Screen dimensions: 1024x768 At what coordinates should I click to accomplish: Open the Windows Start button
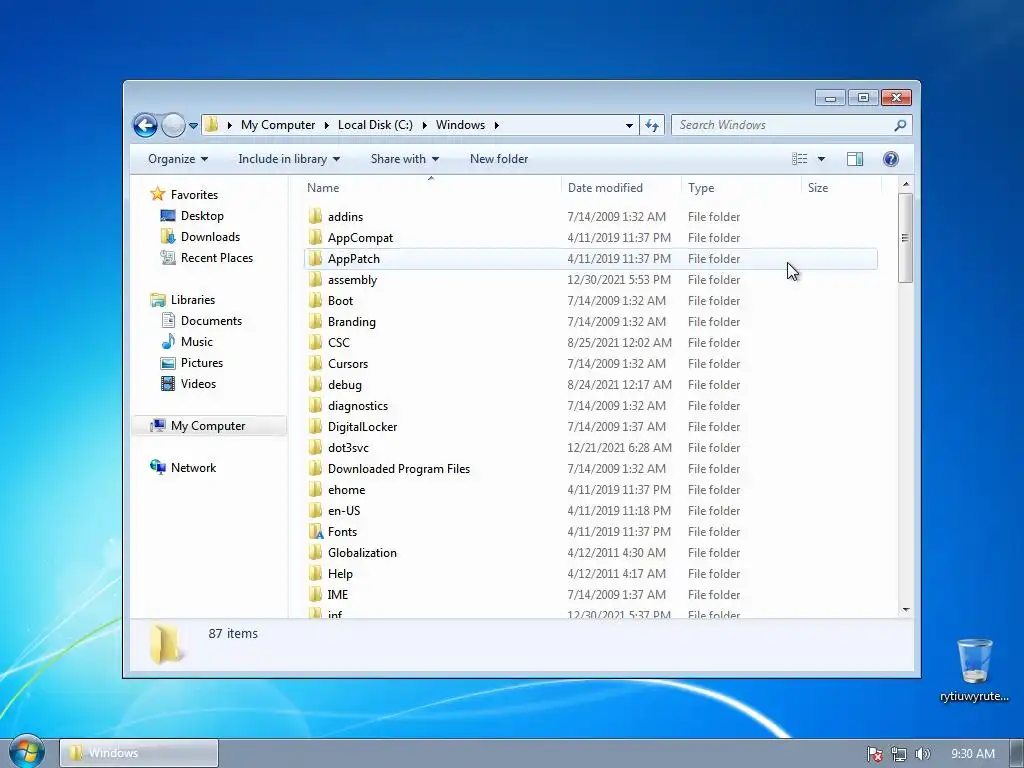(x=26, y=751)
